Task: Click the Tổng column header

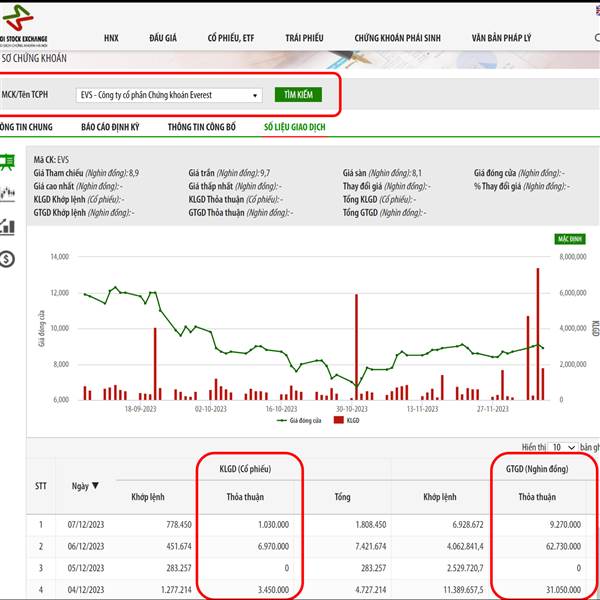Action: [x=342, y=497]
